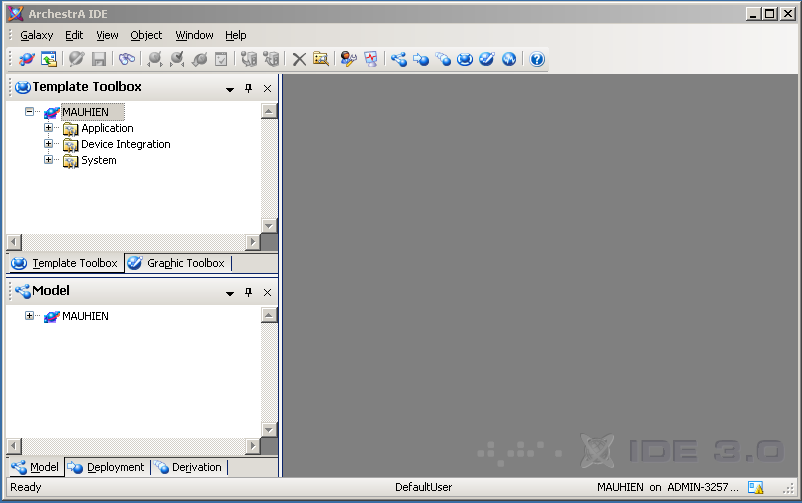Image resolution: width=802 pixels, height=503 pixels.
Task: Click the Open object toolbar icon
Action: 77,59
